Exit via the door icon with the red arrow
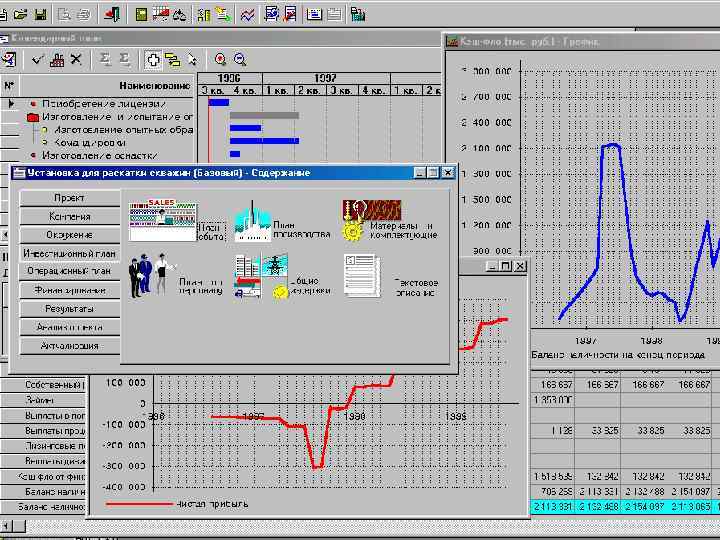 pyautogui.click(x=112, y=15)
